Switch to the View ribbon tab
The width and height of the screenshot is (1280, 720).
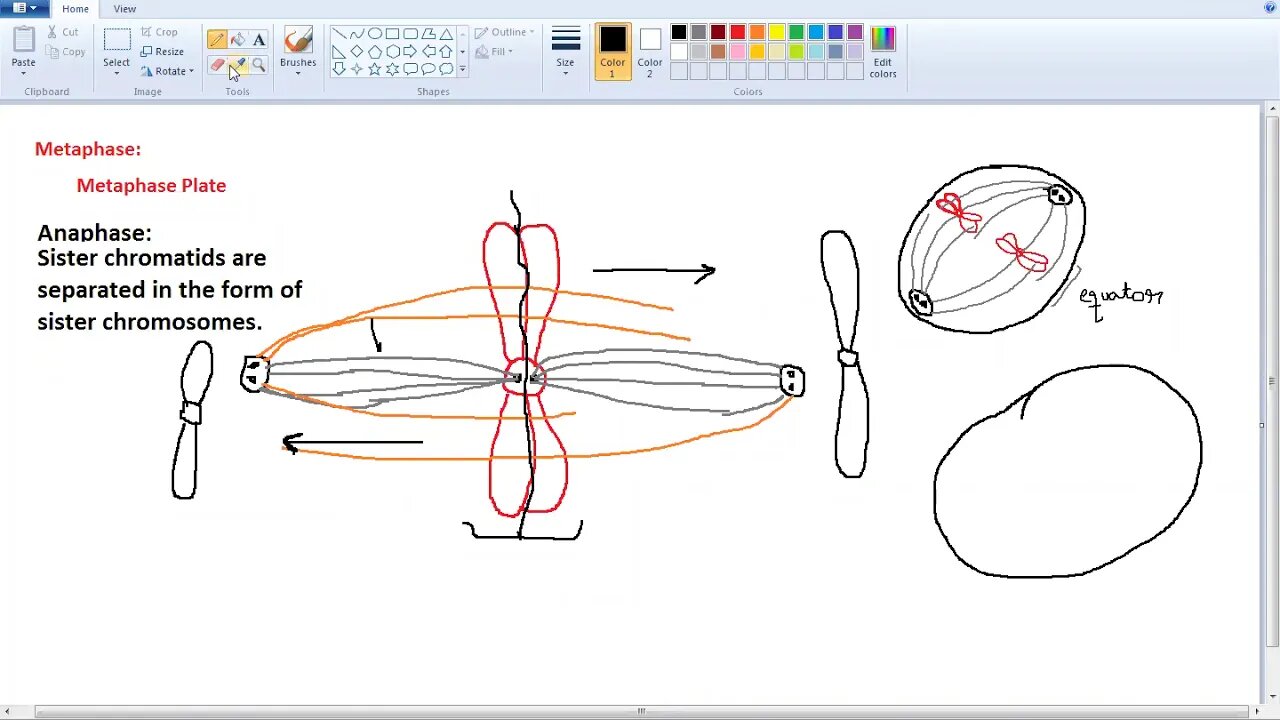(x=125, y=9)
